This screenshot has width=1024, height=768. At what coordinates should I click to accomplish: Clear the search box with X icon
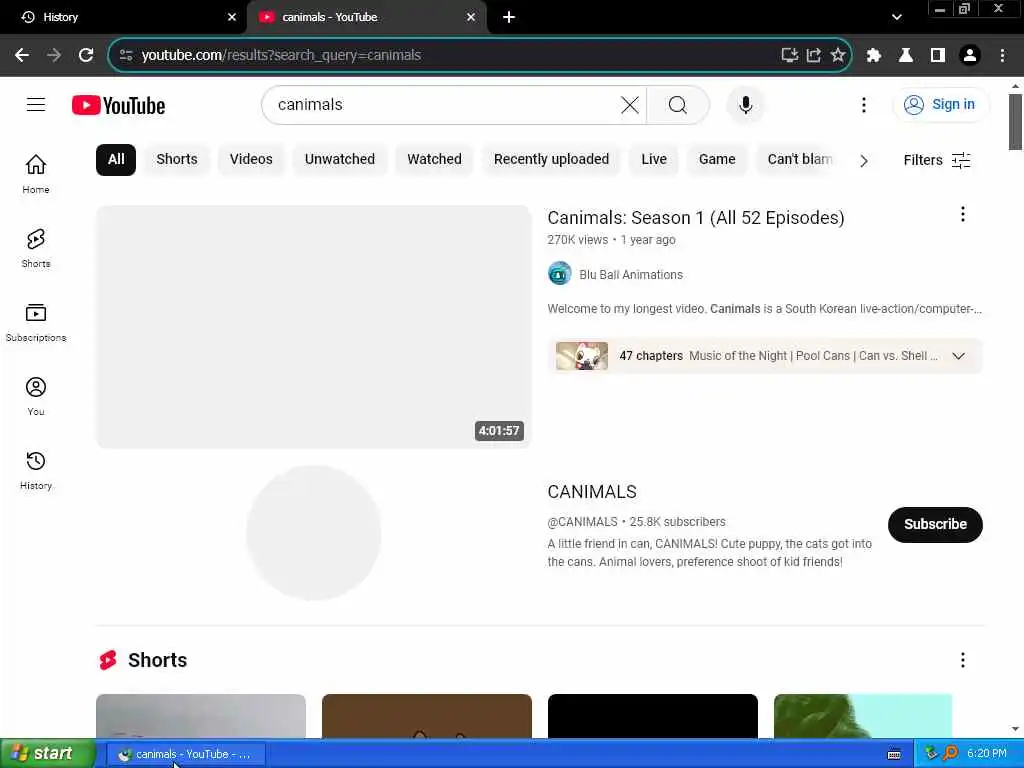click(630, 104)
